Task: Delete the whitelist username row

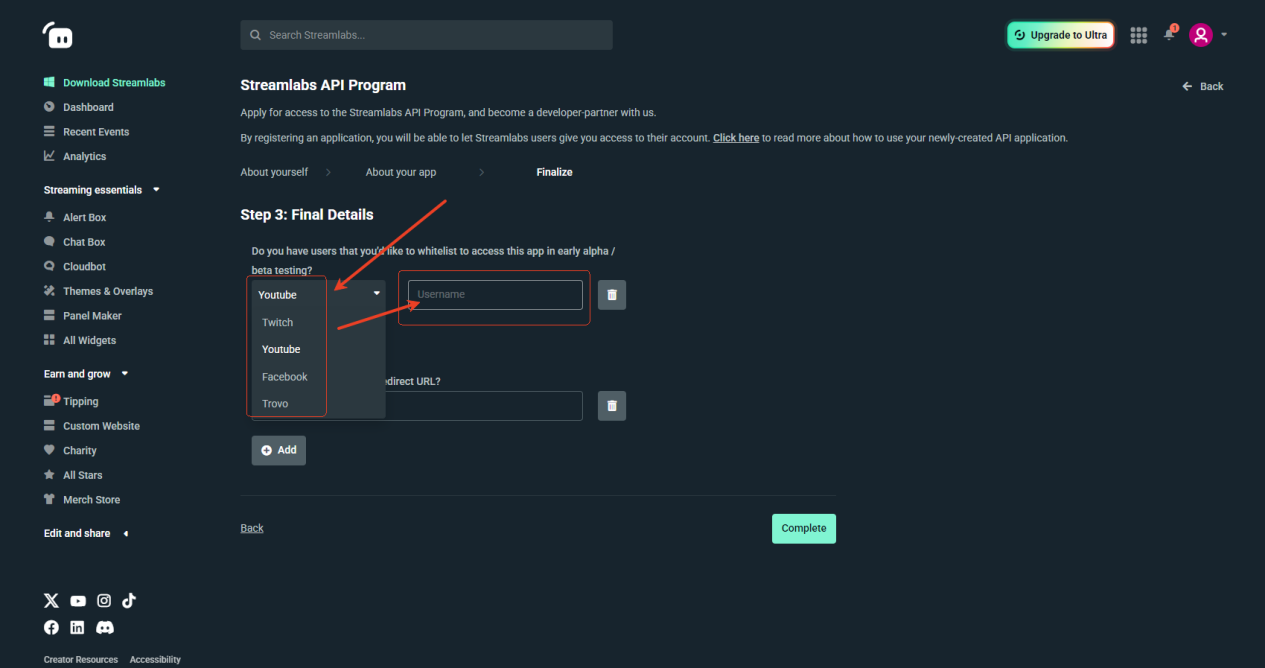Action: pos(612,295)
